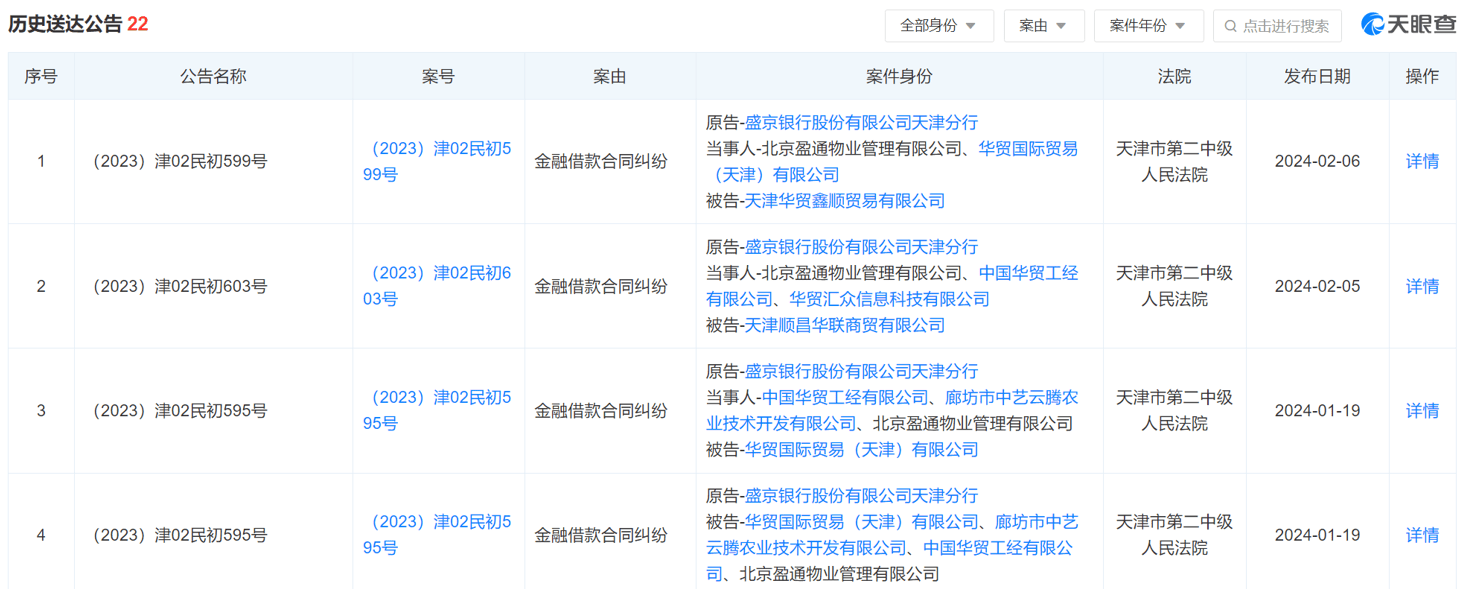Screen dimensions: 1471x589
Task: Open the 案件年份 dropdown filter
Action: click(x=1148, y=26)
